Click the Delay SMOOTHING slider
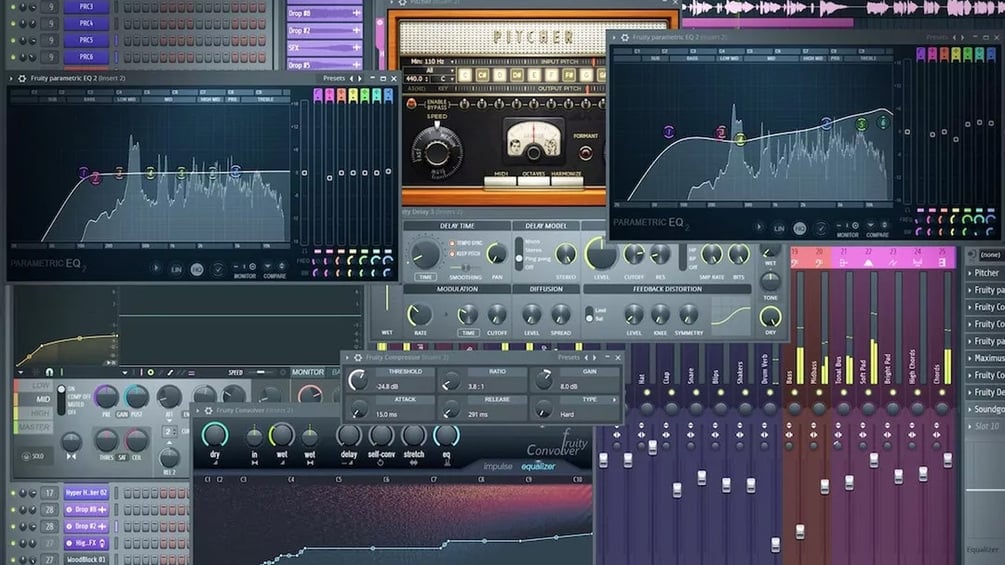The width and height of the screenshot is (1005, 565). [x=466, y=268]
